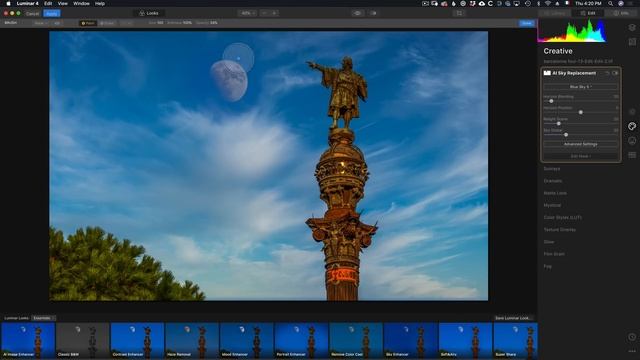The width and height of the screenshot is (640, 360).
Task: Open the Edit menu in the menu bar
Action: coord(48,3)
